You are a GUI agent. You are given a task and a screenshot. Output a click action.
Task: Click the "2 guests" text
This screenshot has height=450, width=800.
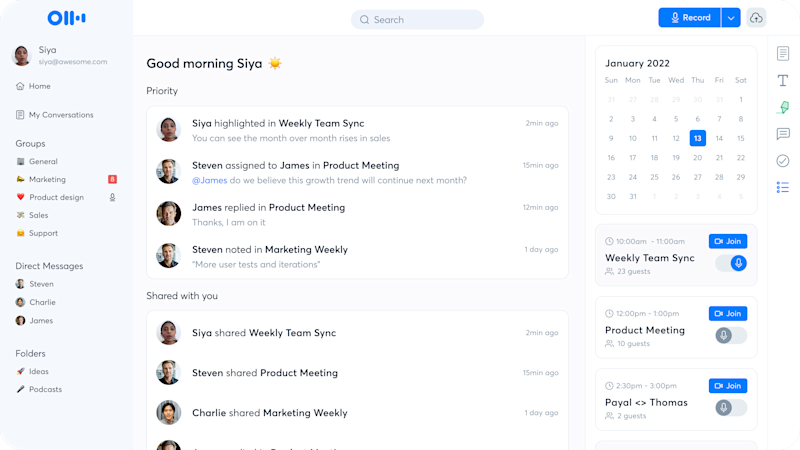tap(632, 416)
